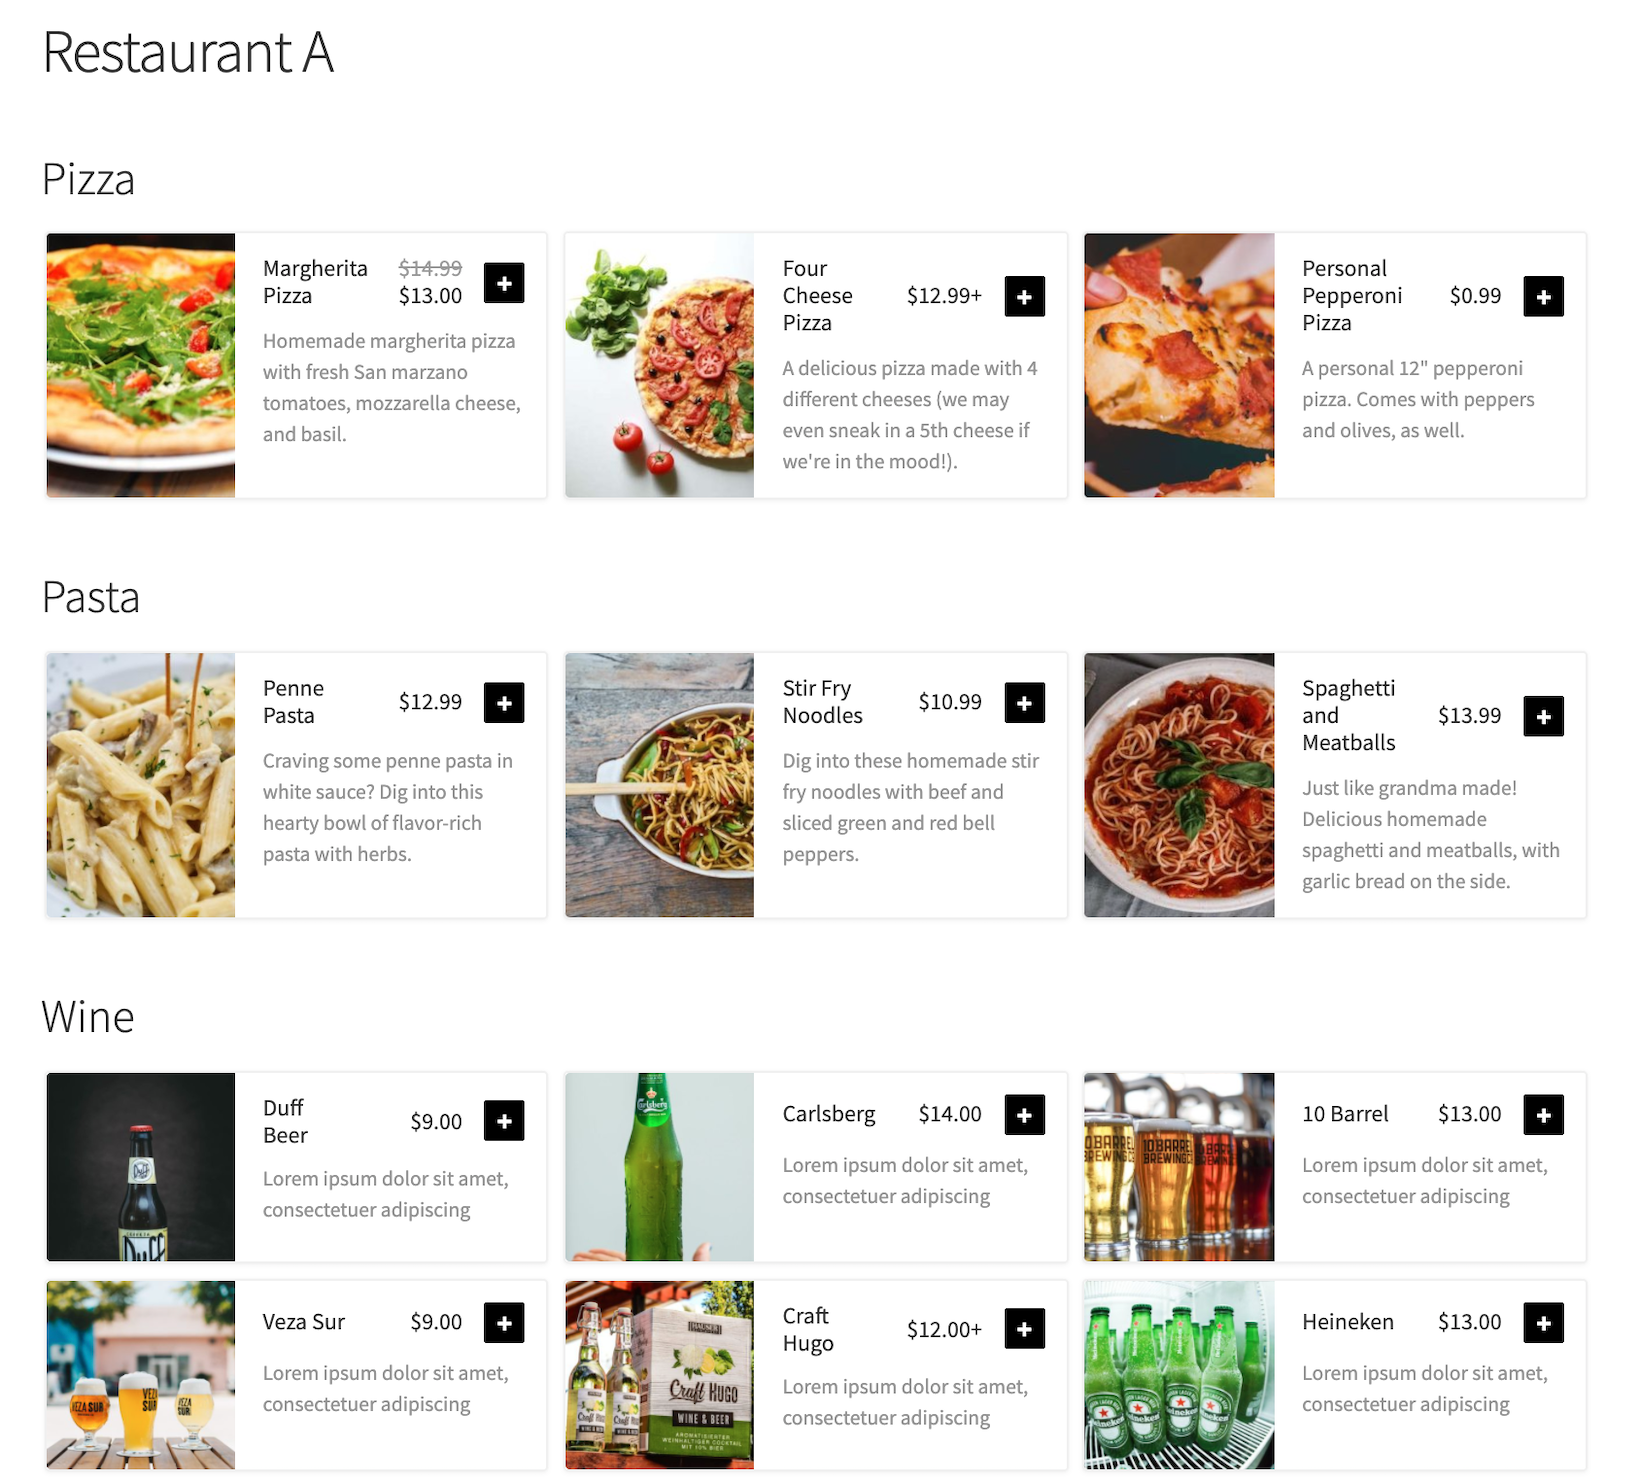Add Penne Pasta using its plus button
1640x1483 pixels.
click(x=505, y=702)
